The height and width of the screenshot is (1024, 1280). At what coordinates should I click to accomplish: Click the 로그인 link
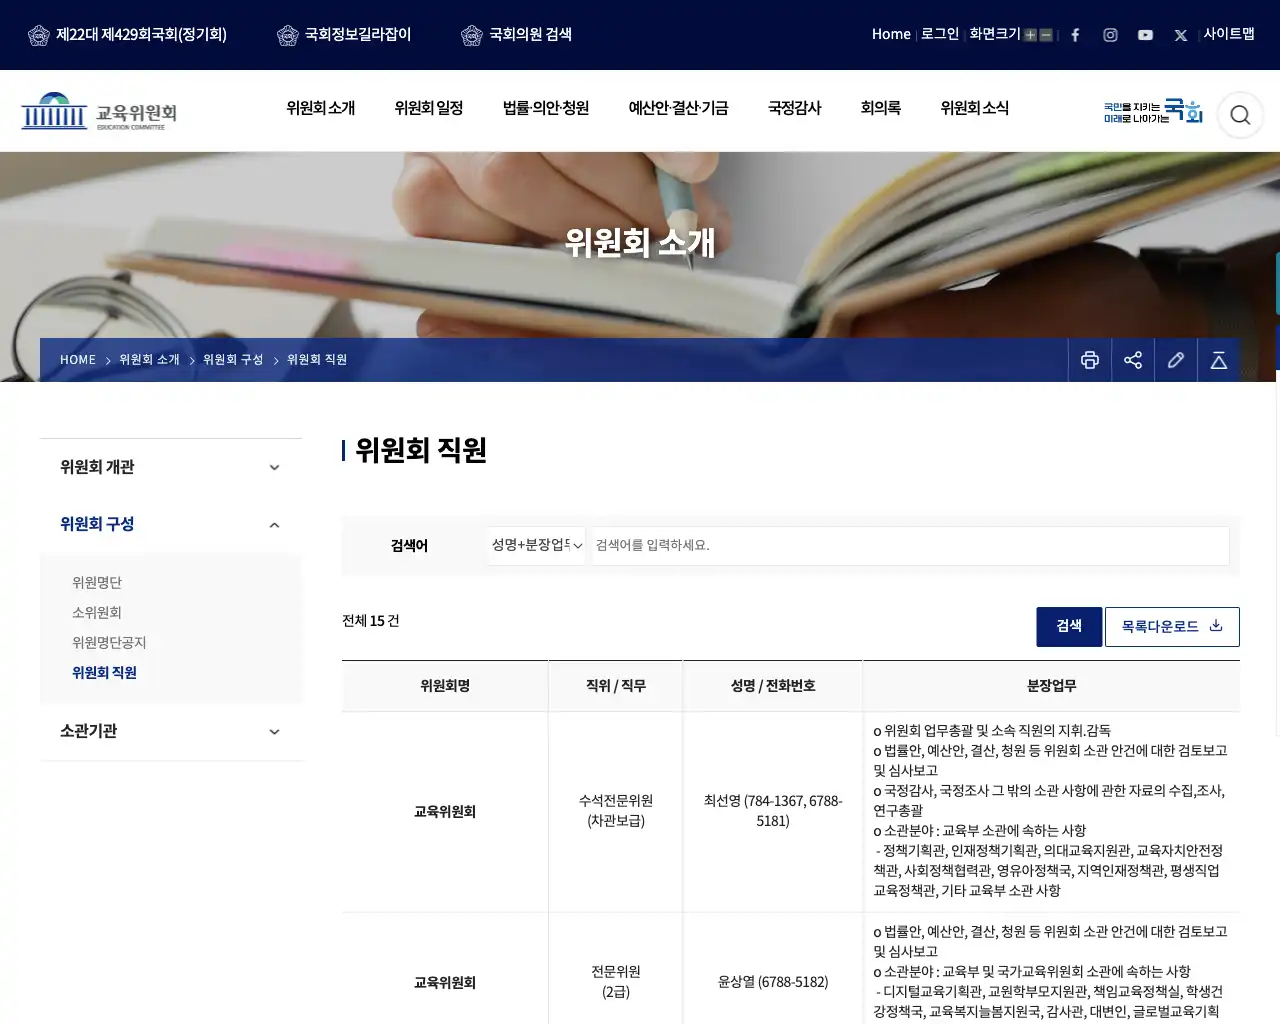940,34
